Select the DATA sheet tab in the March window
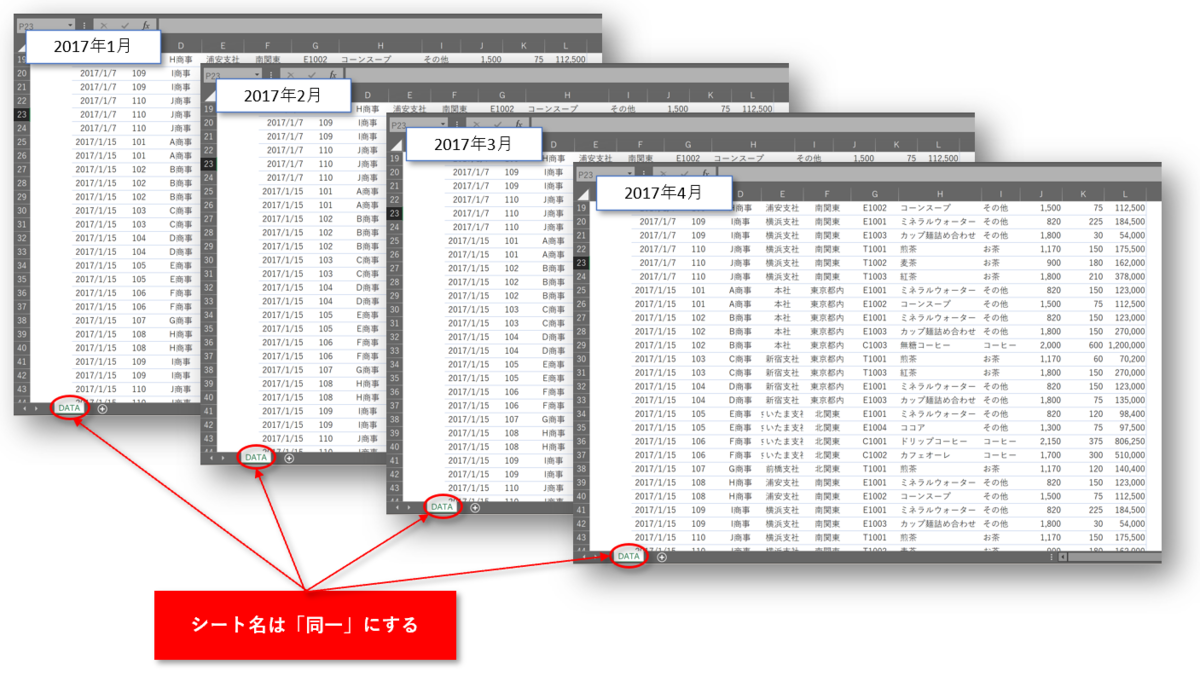This screenshot has width=1200, height=676. click(x=442, y=506)
